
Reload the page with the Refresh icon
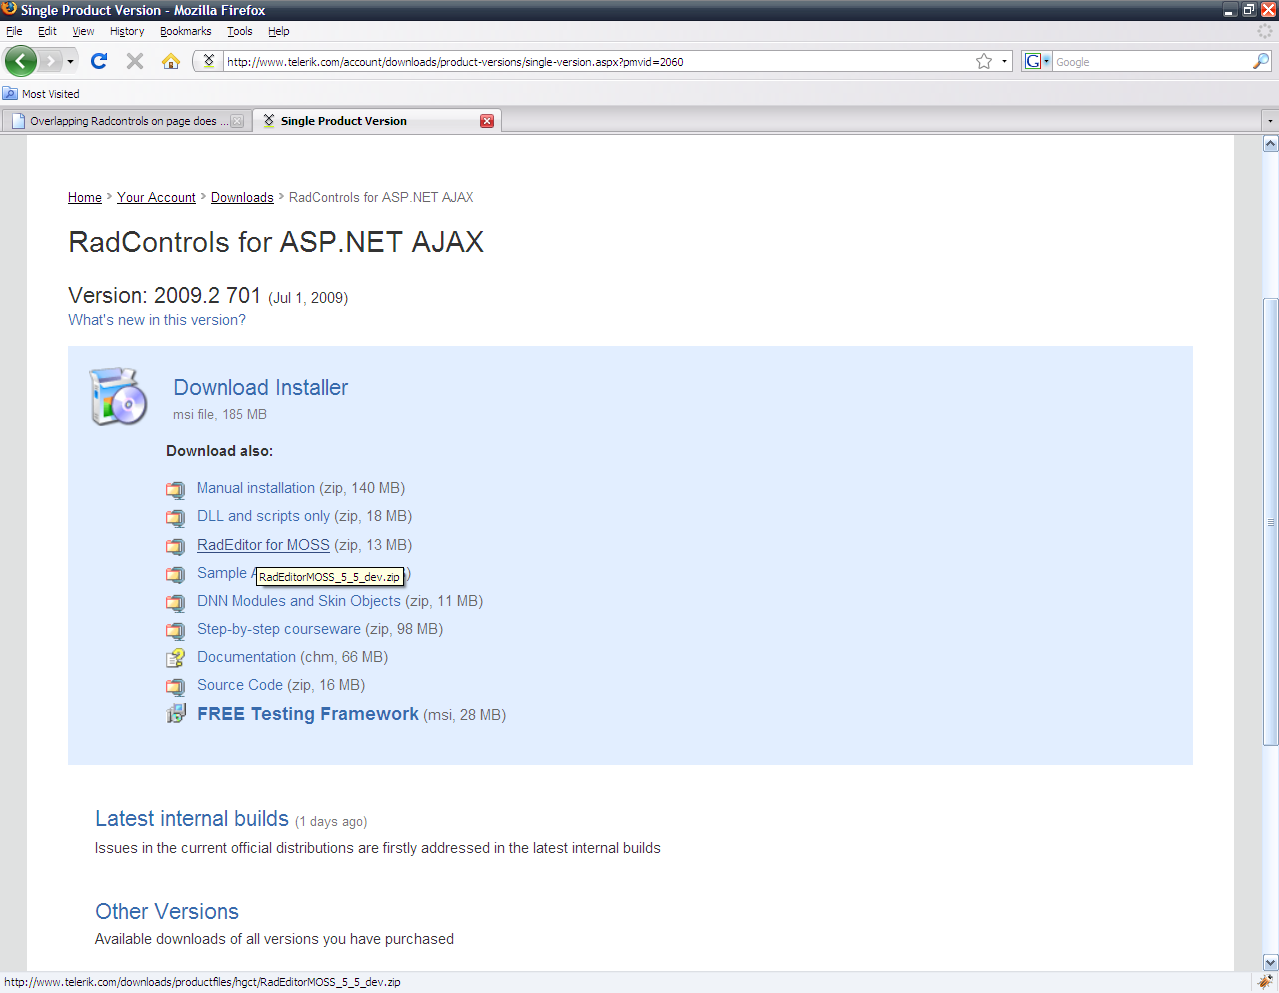99,61
